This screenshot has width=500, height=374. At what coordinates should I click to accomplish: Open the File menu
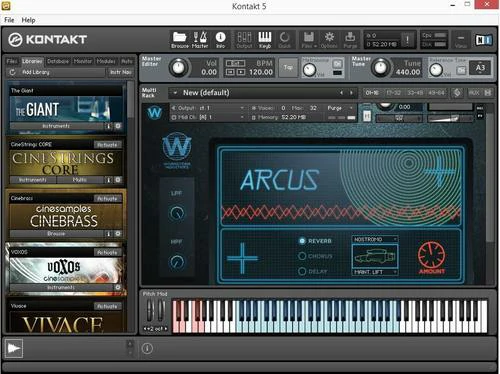9,20
